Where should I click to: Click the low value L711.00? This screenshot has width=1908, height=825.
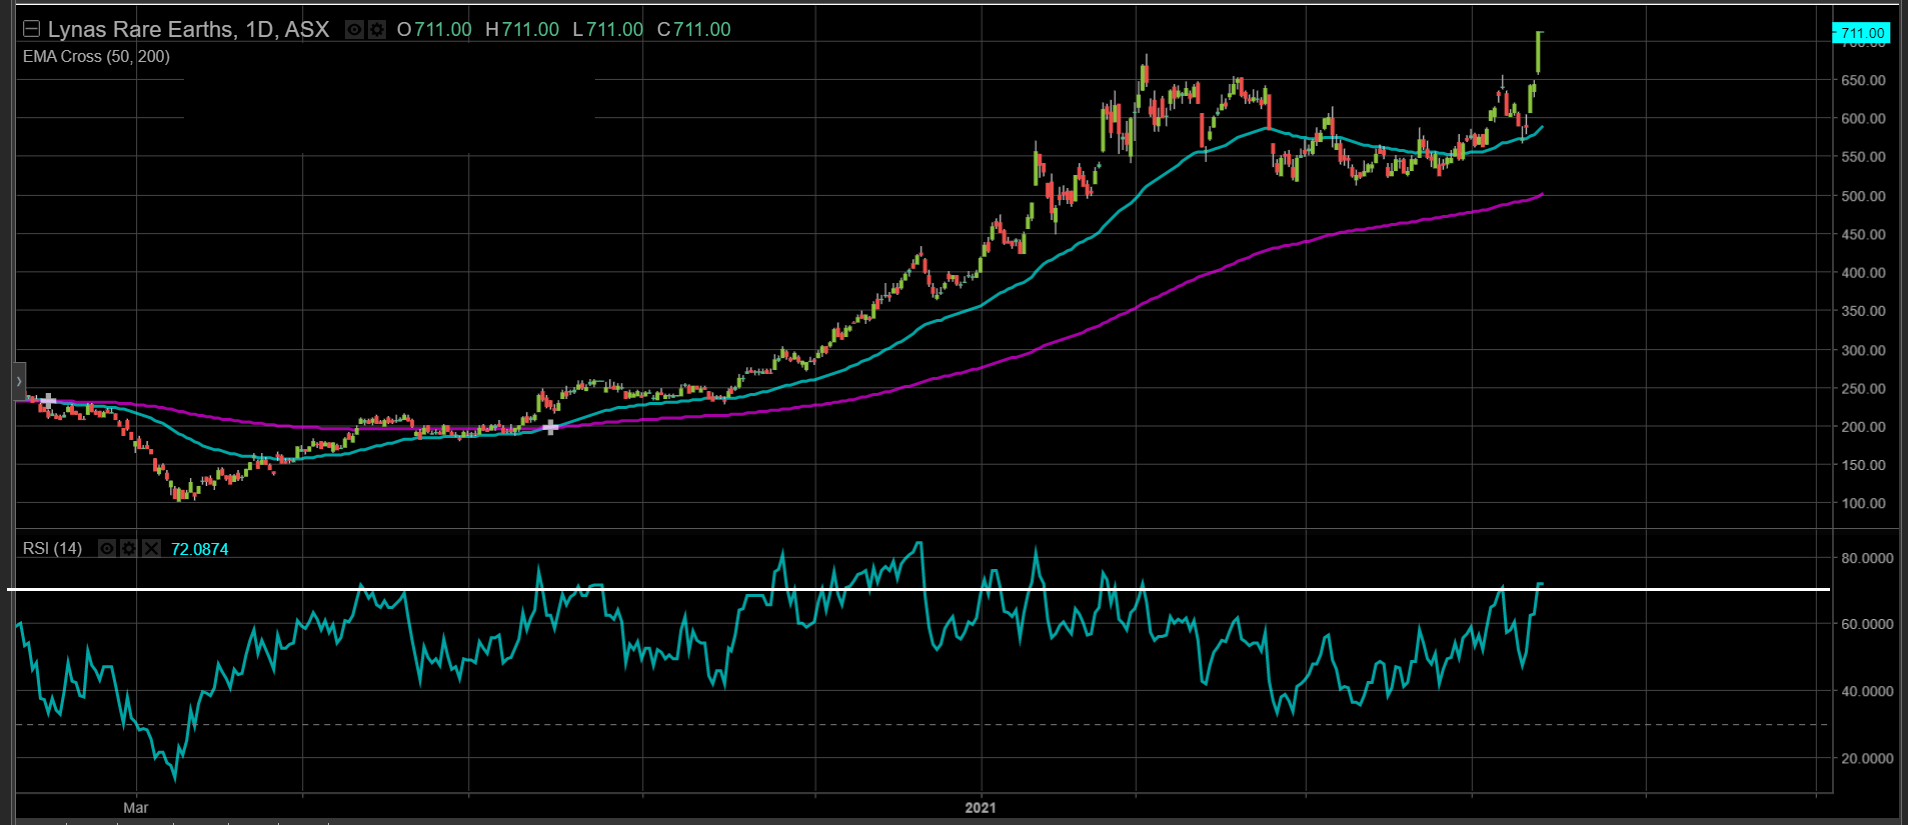click(x=608, y=29)
